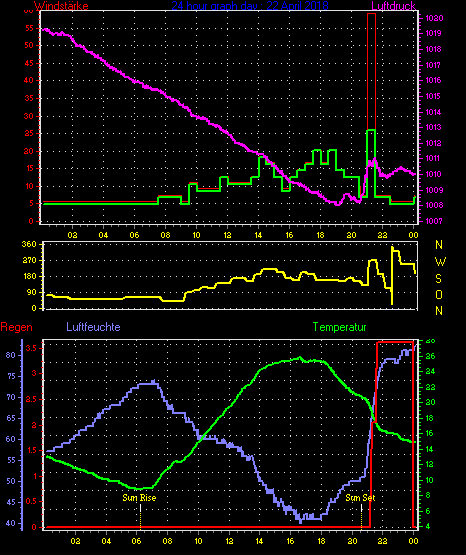Click the red 0.5 rain axis value

point(31,502)
